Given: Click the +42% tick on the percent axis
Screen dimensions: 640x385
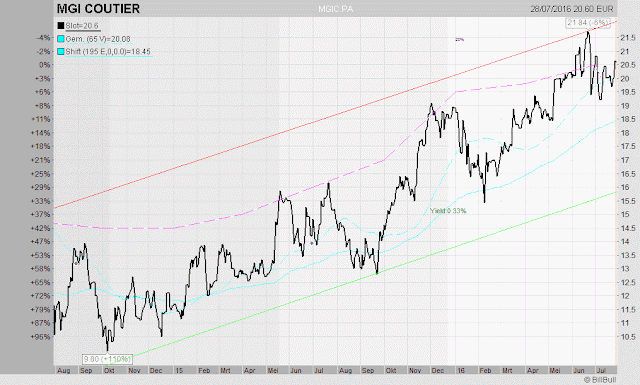Looking at the screenshot, I should [41, 228].
